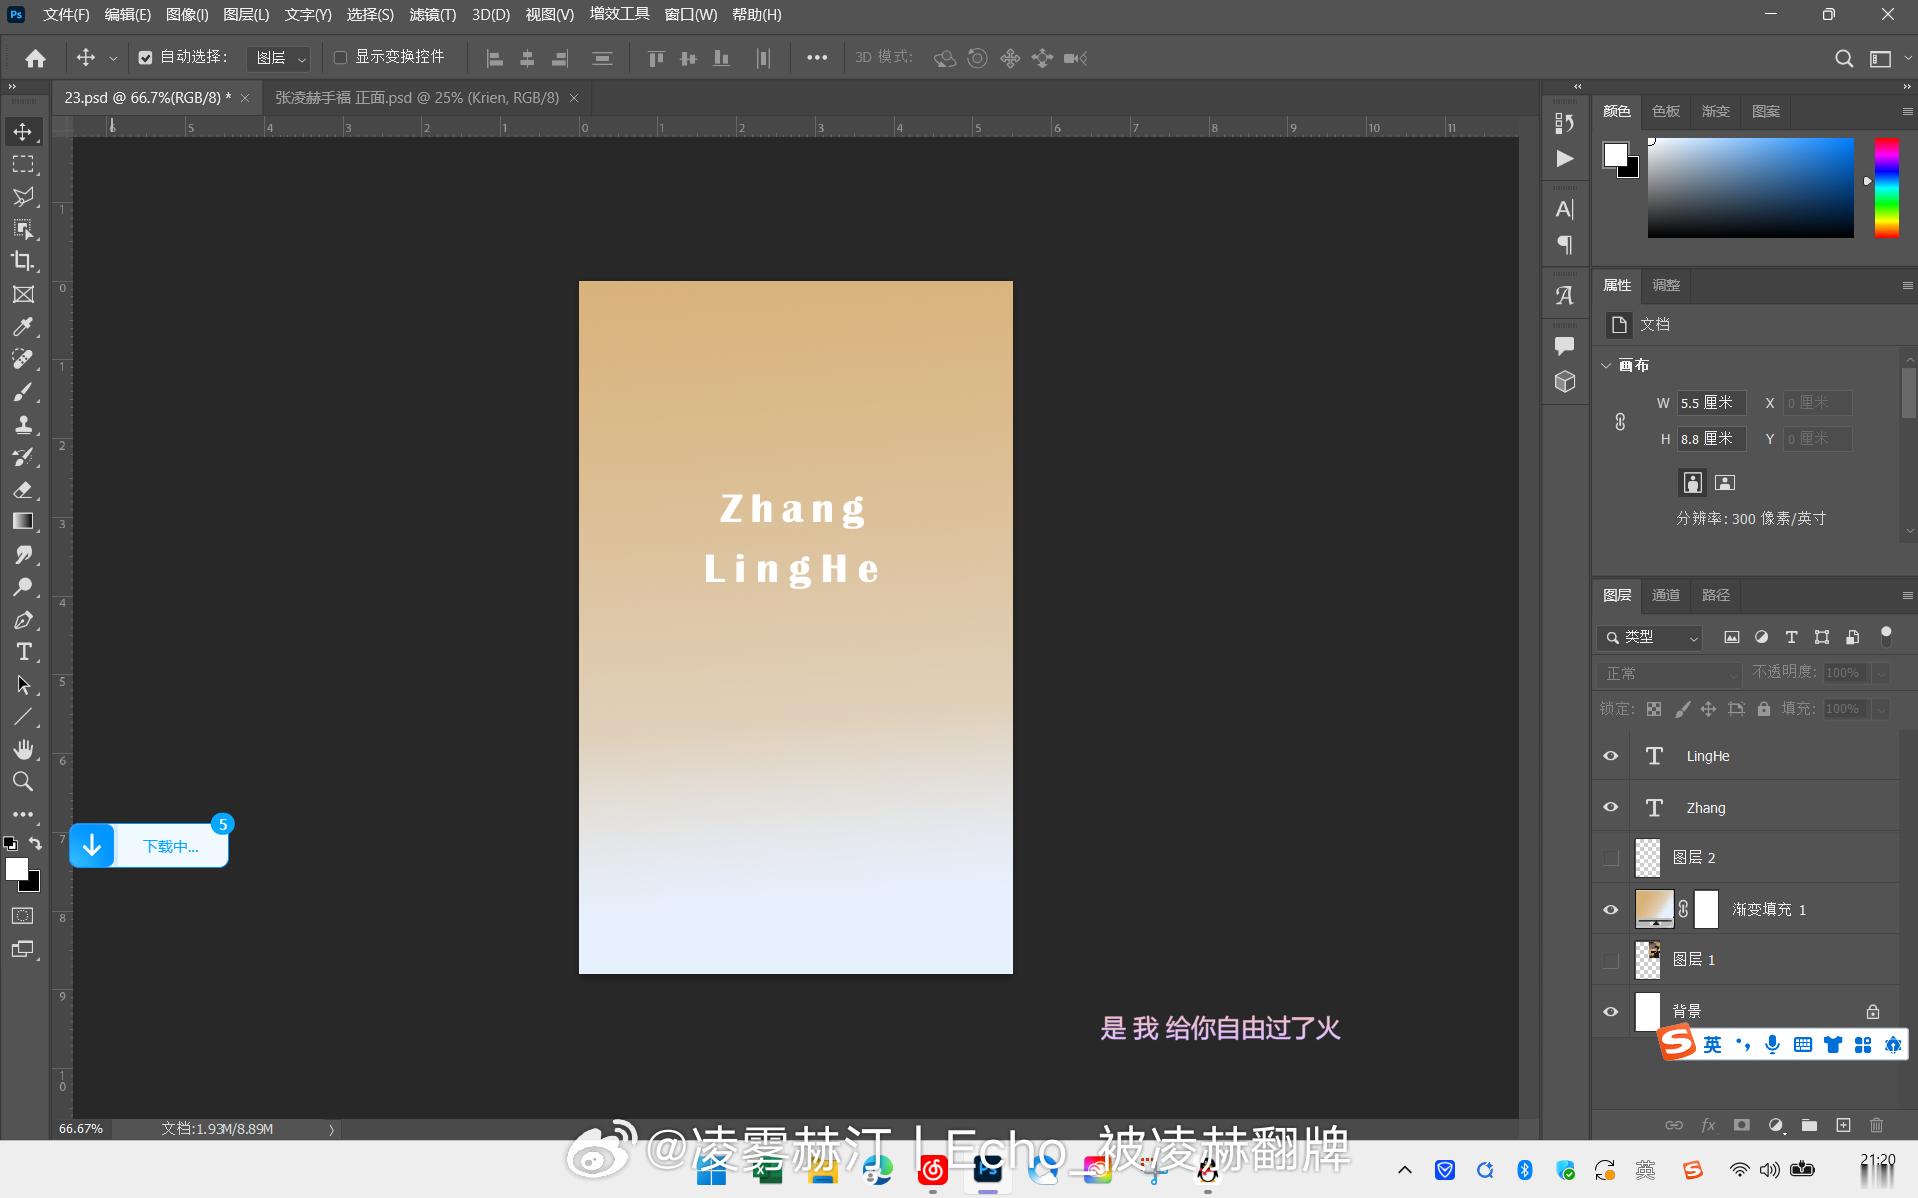
Task: Open the Character panel icon in dock
Action: [1565, 209]
